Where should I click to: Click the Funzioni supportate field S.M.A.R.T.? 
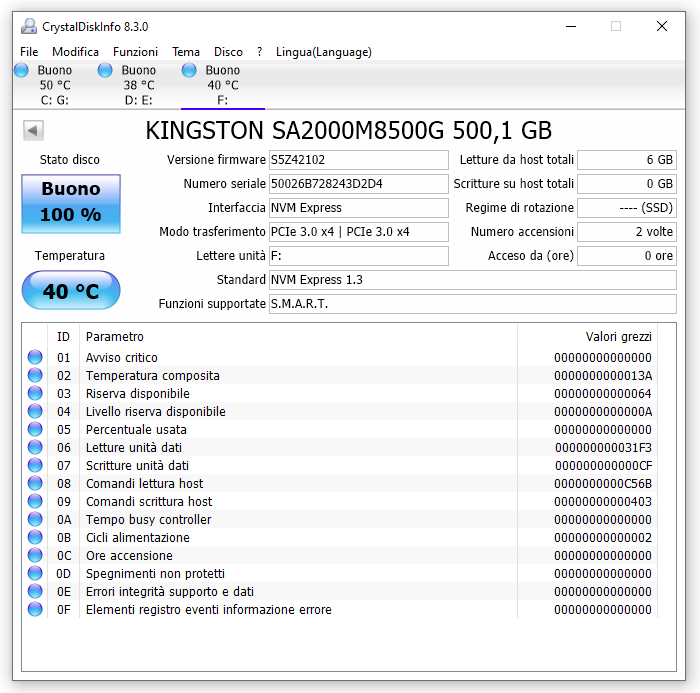point(472,304)
